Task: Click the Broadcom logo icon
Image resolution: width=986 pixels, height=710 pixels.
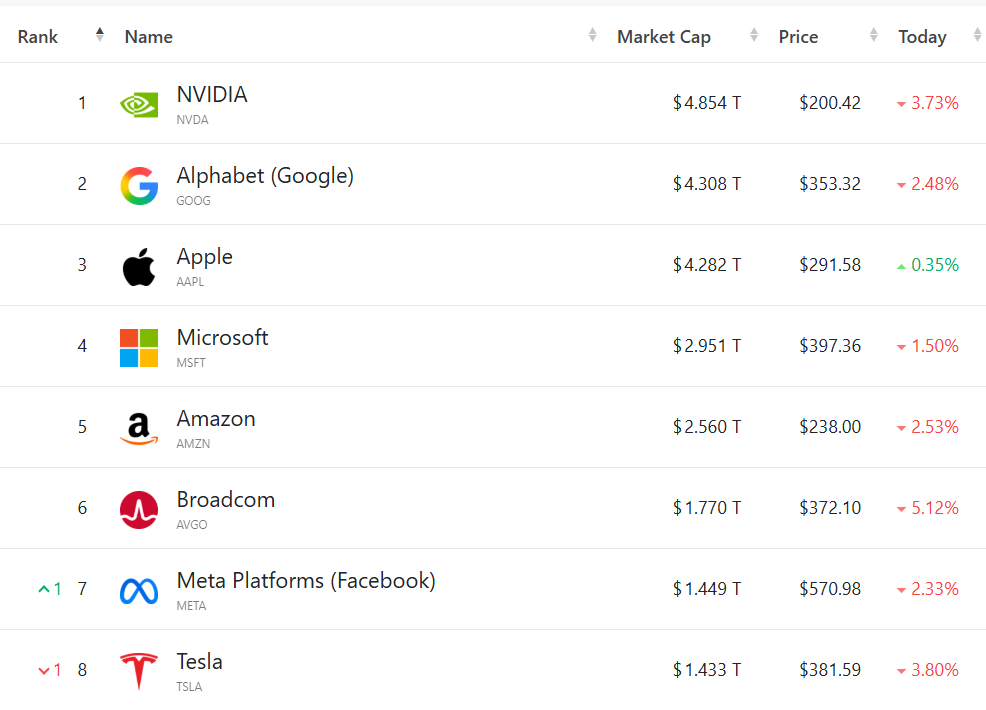Action: click(139, 510)
